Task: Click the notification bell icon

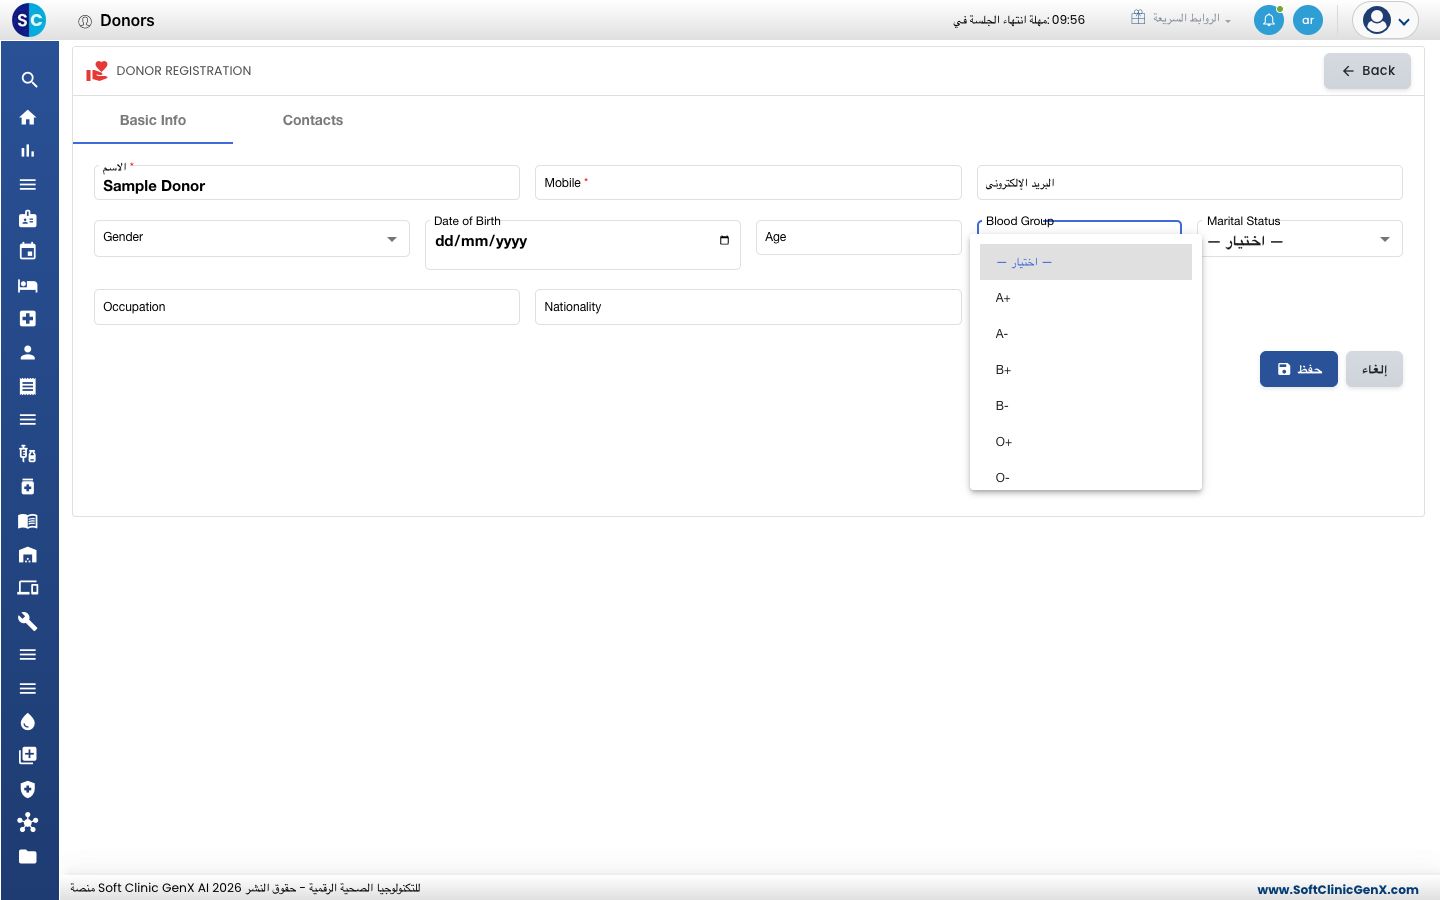Action: tap(1269, 20)
